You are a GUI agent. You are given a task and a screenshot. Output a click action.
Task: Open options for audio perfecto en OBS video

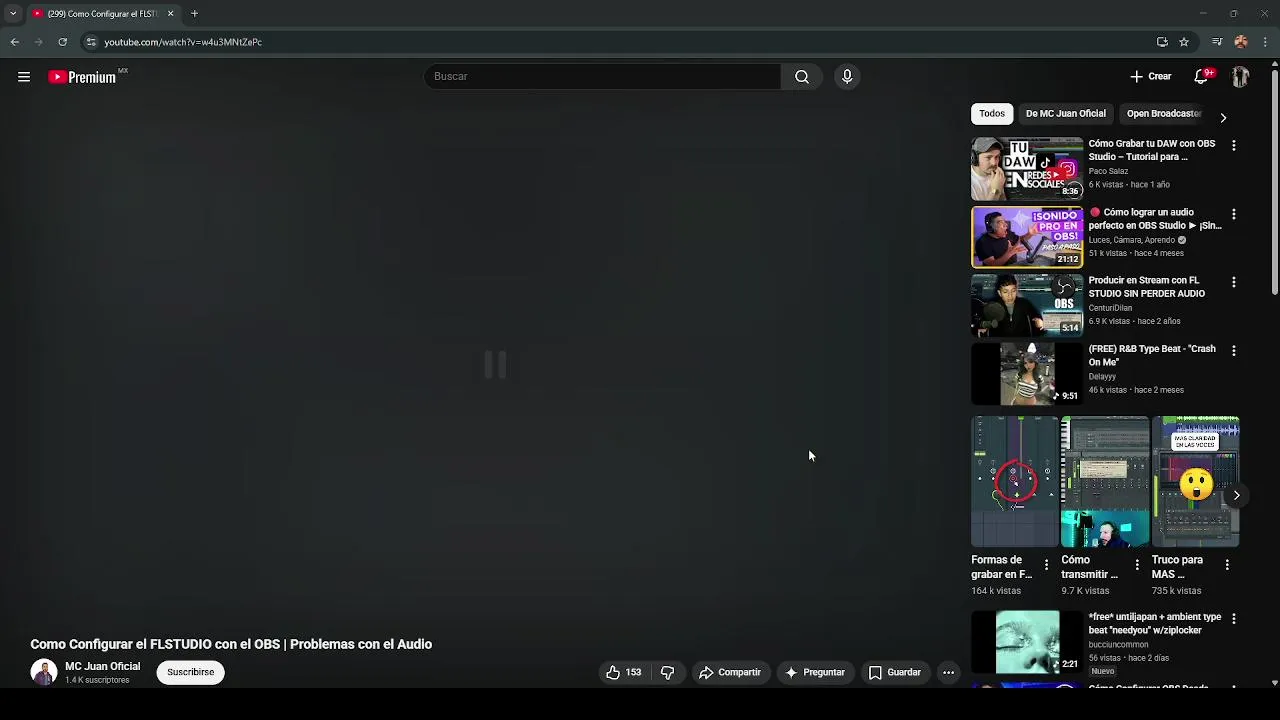click(1233, 214)
